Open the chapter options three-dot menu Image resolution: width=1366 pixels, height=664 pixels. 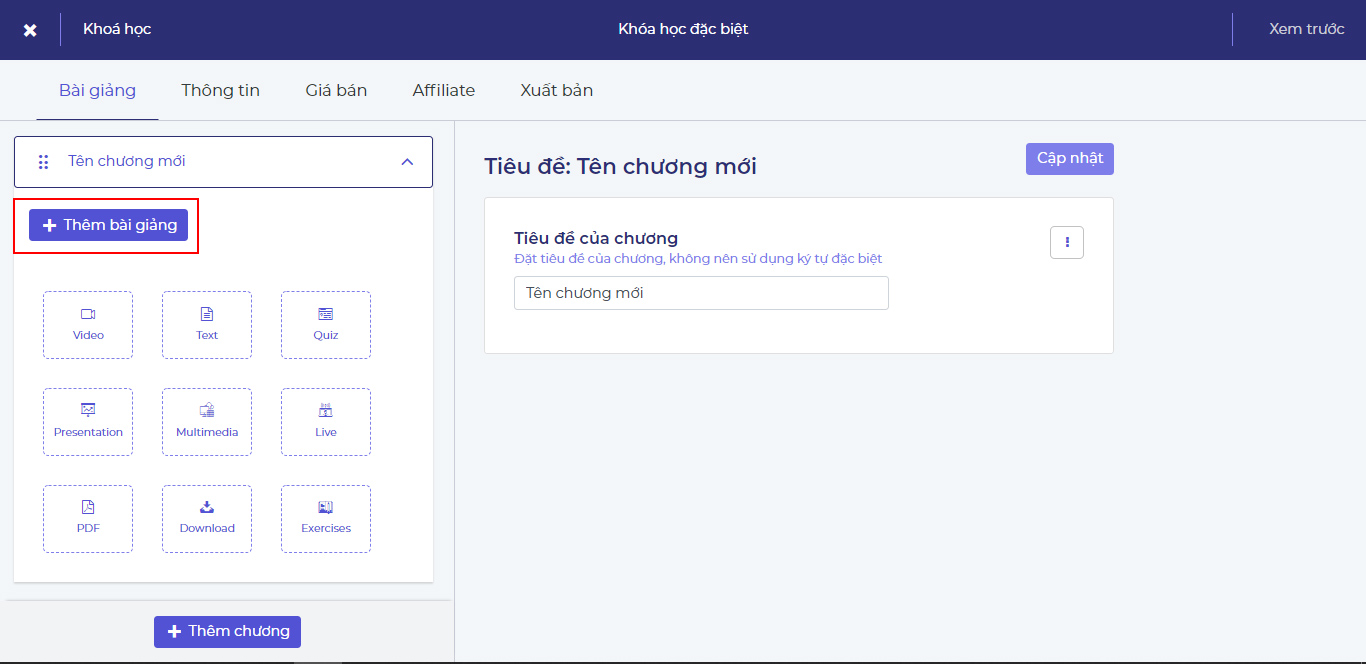1066,242
